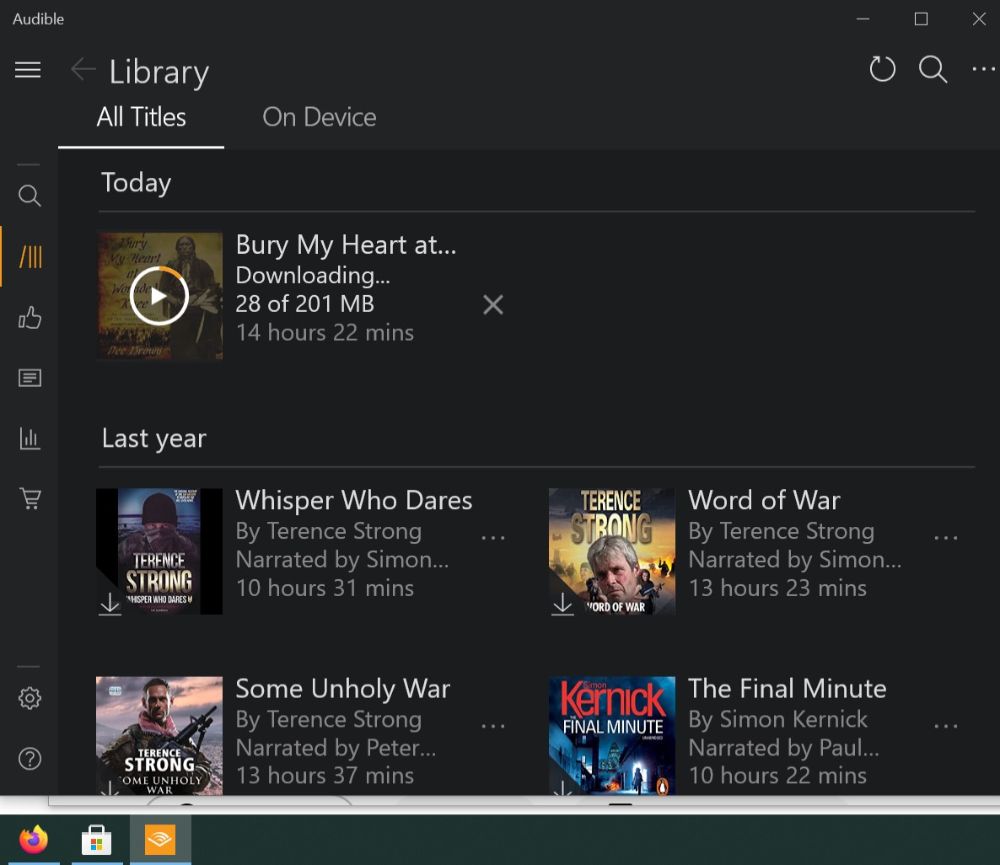Open the Bury My Heart at... title
Screen dimensions: 1000x865
(x=346, y=245)
